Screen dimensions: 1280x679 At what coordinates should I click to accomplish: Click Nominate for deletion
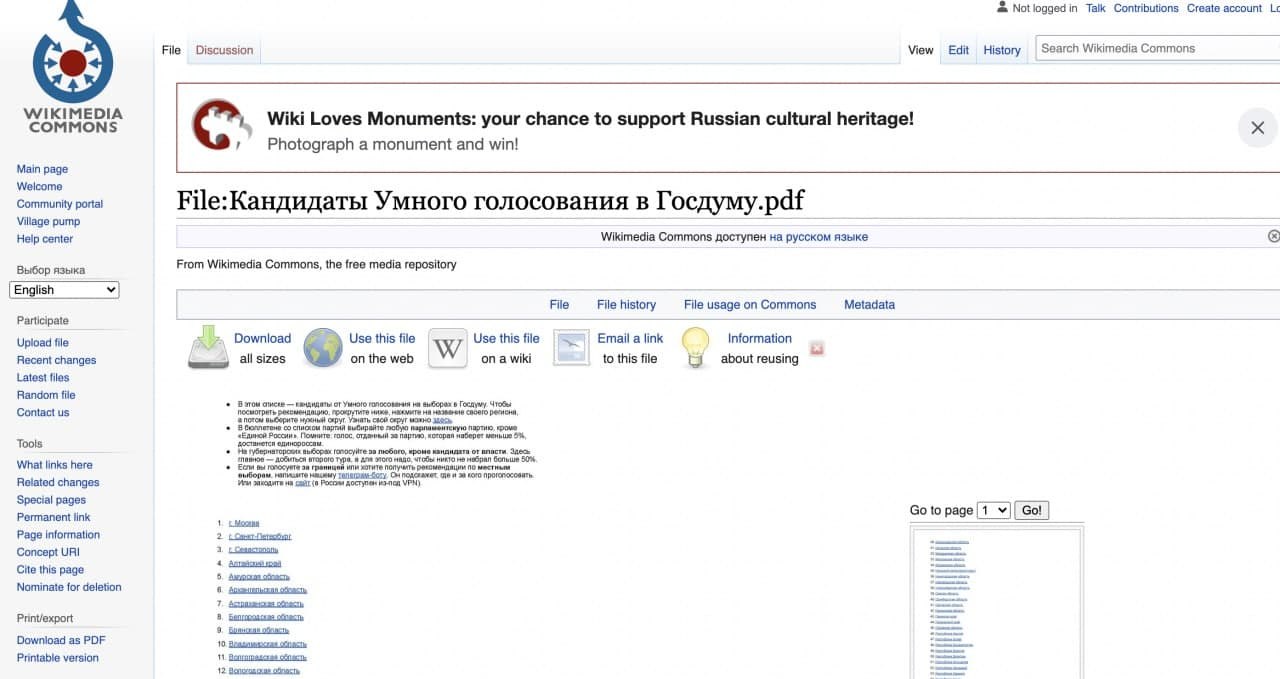tap(69, 587)
